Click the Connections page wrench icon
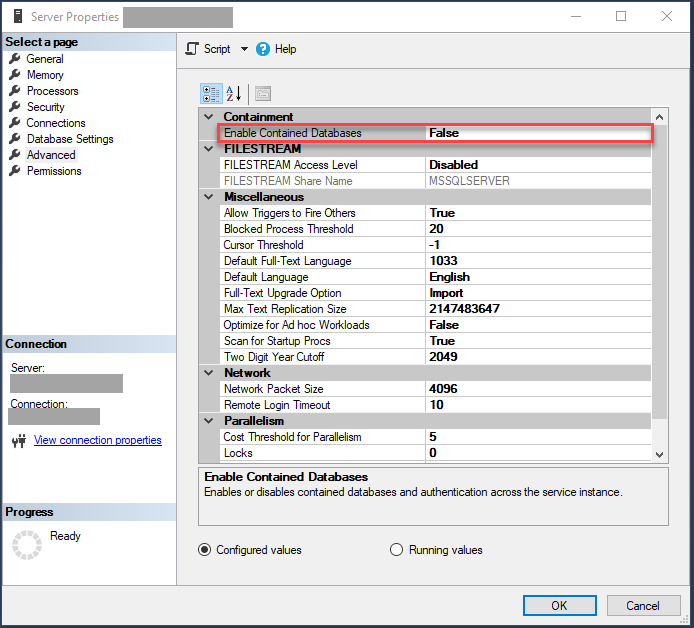Viewport: 694px width, 628px height. [15, 122]
